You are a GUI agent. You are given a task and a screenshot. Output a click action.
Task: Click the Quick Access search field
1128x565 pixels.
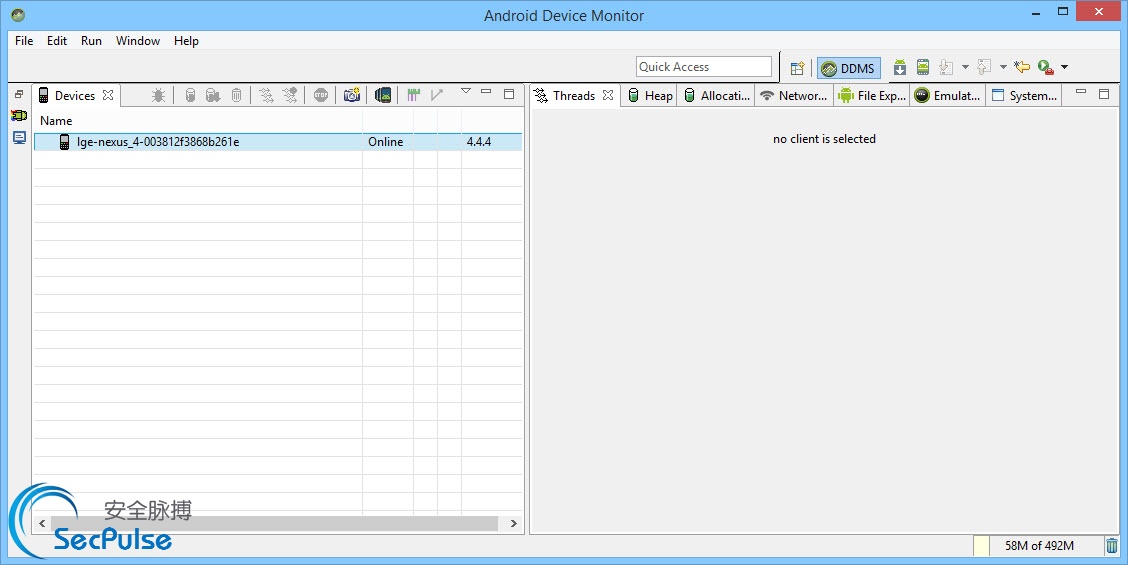pos(704,66)
